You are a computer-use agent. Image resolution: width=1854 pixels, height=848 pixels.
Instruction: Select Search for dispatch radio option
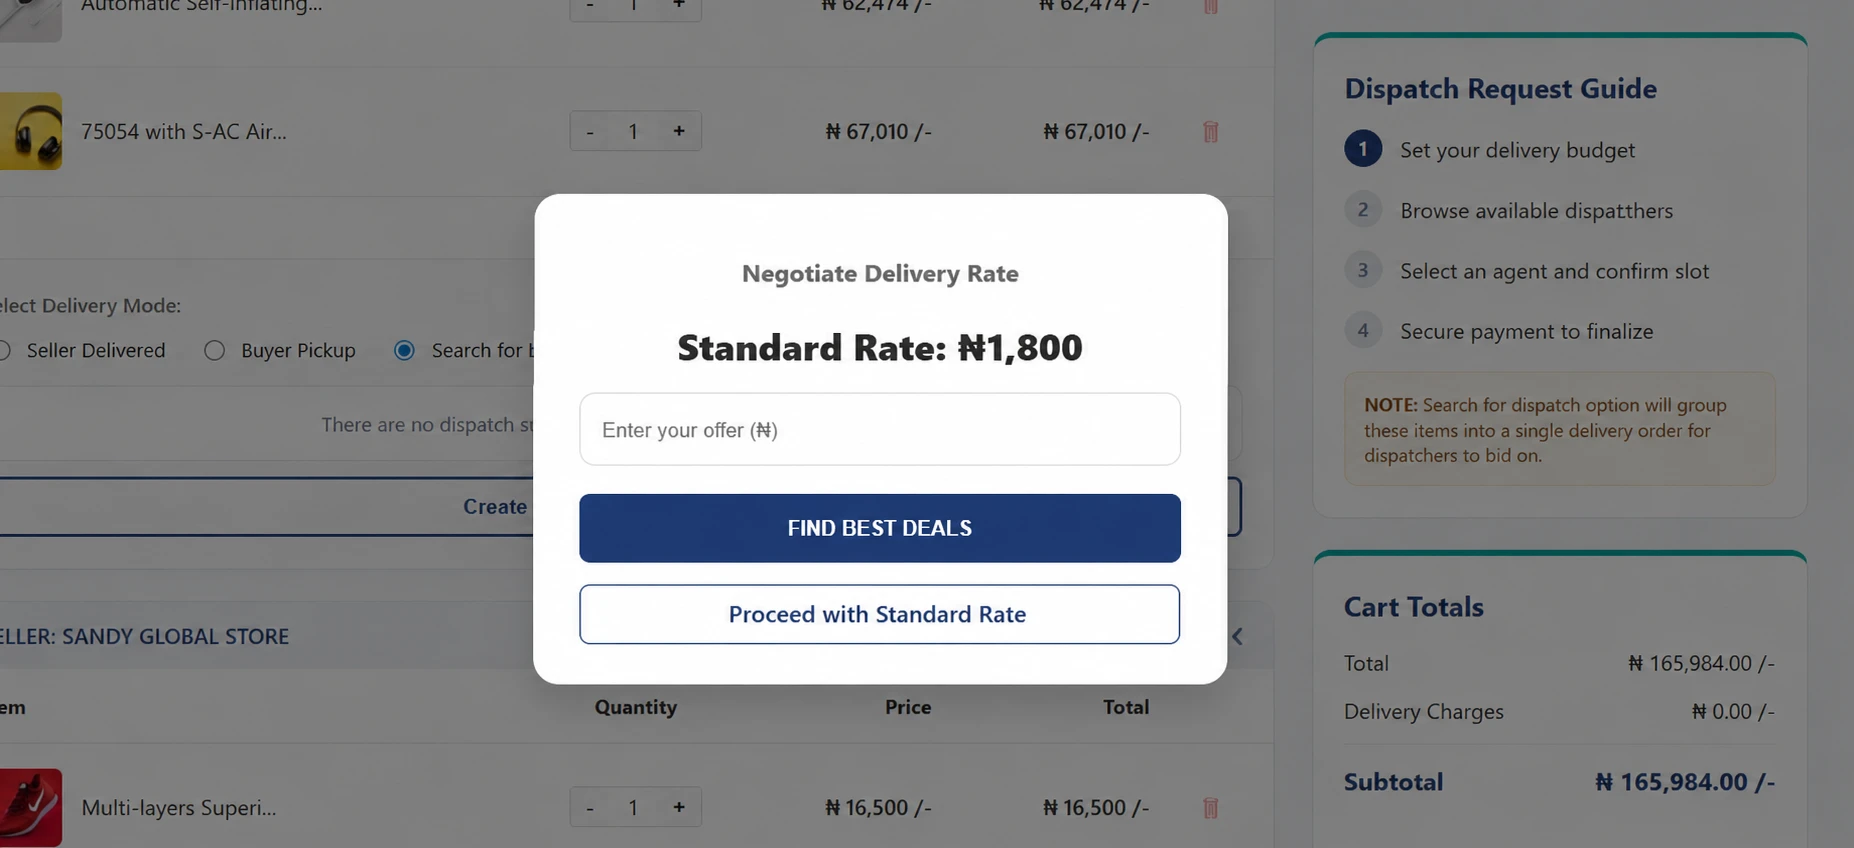click(404, 350)
